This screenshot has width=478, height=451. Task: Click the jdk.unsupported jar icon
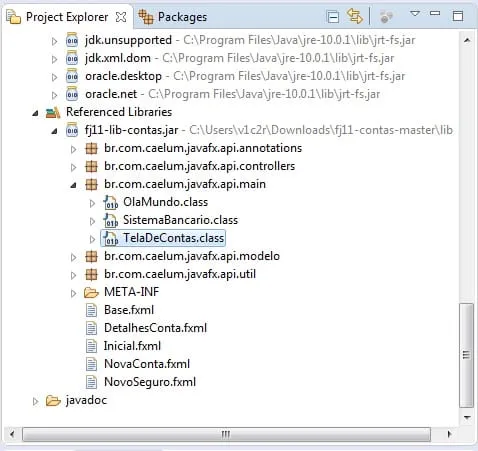click(72, 40)
